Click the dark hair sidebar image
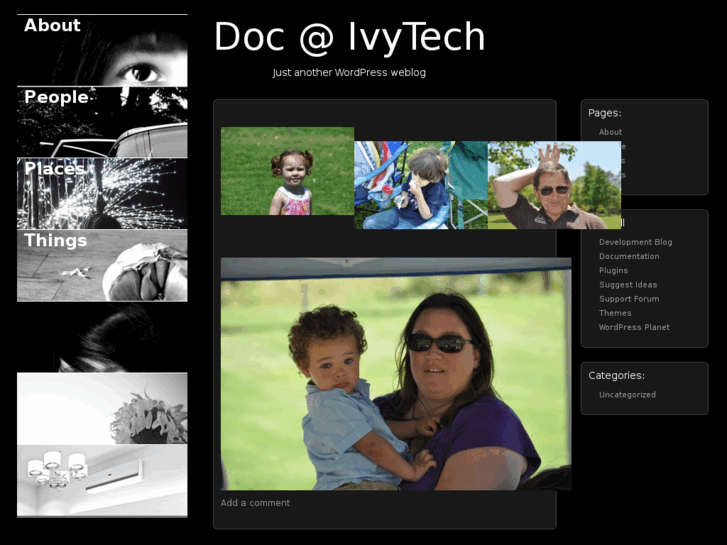This screenshot has height=545, width=727. [x=102, y=337]
